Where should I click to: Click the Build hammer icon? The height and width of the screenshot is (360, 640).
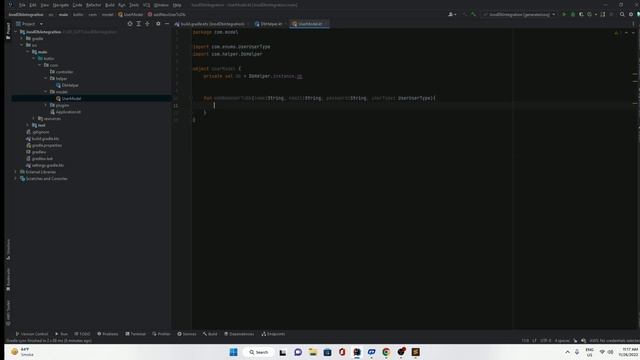point(473,14)
